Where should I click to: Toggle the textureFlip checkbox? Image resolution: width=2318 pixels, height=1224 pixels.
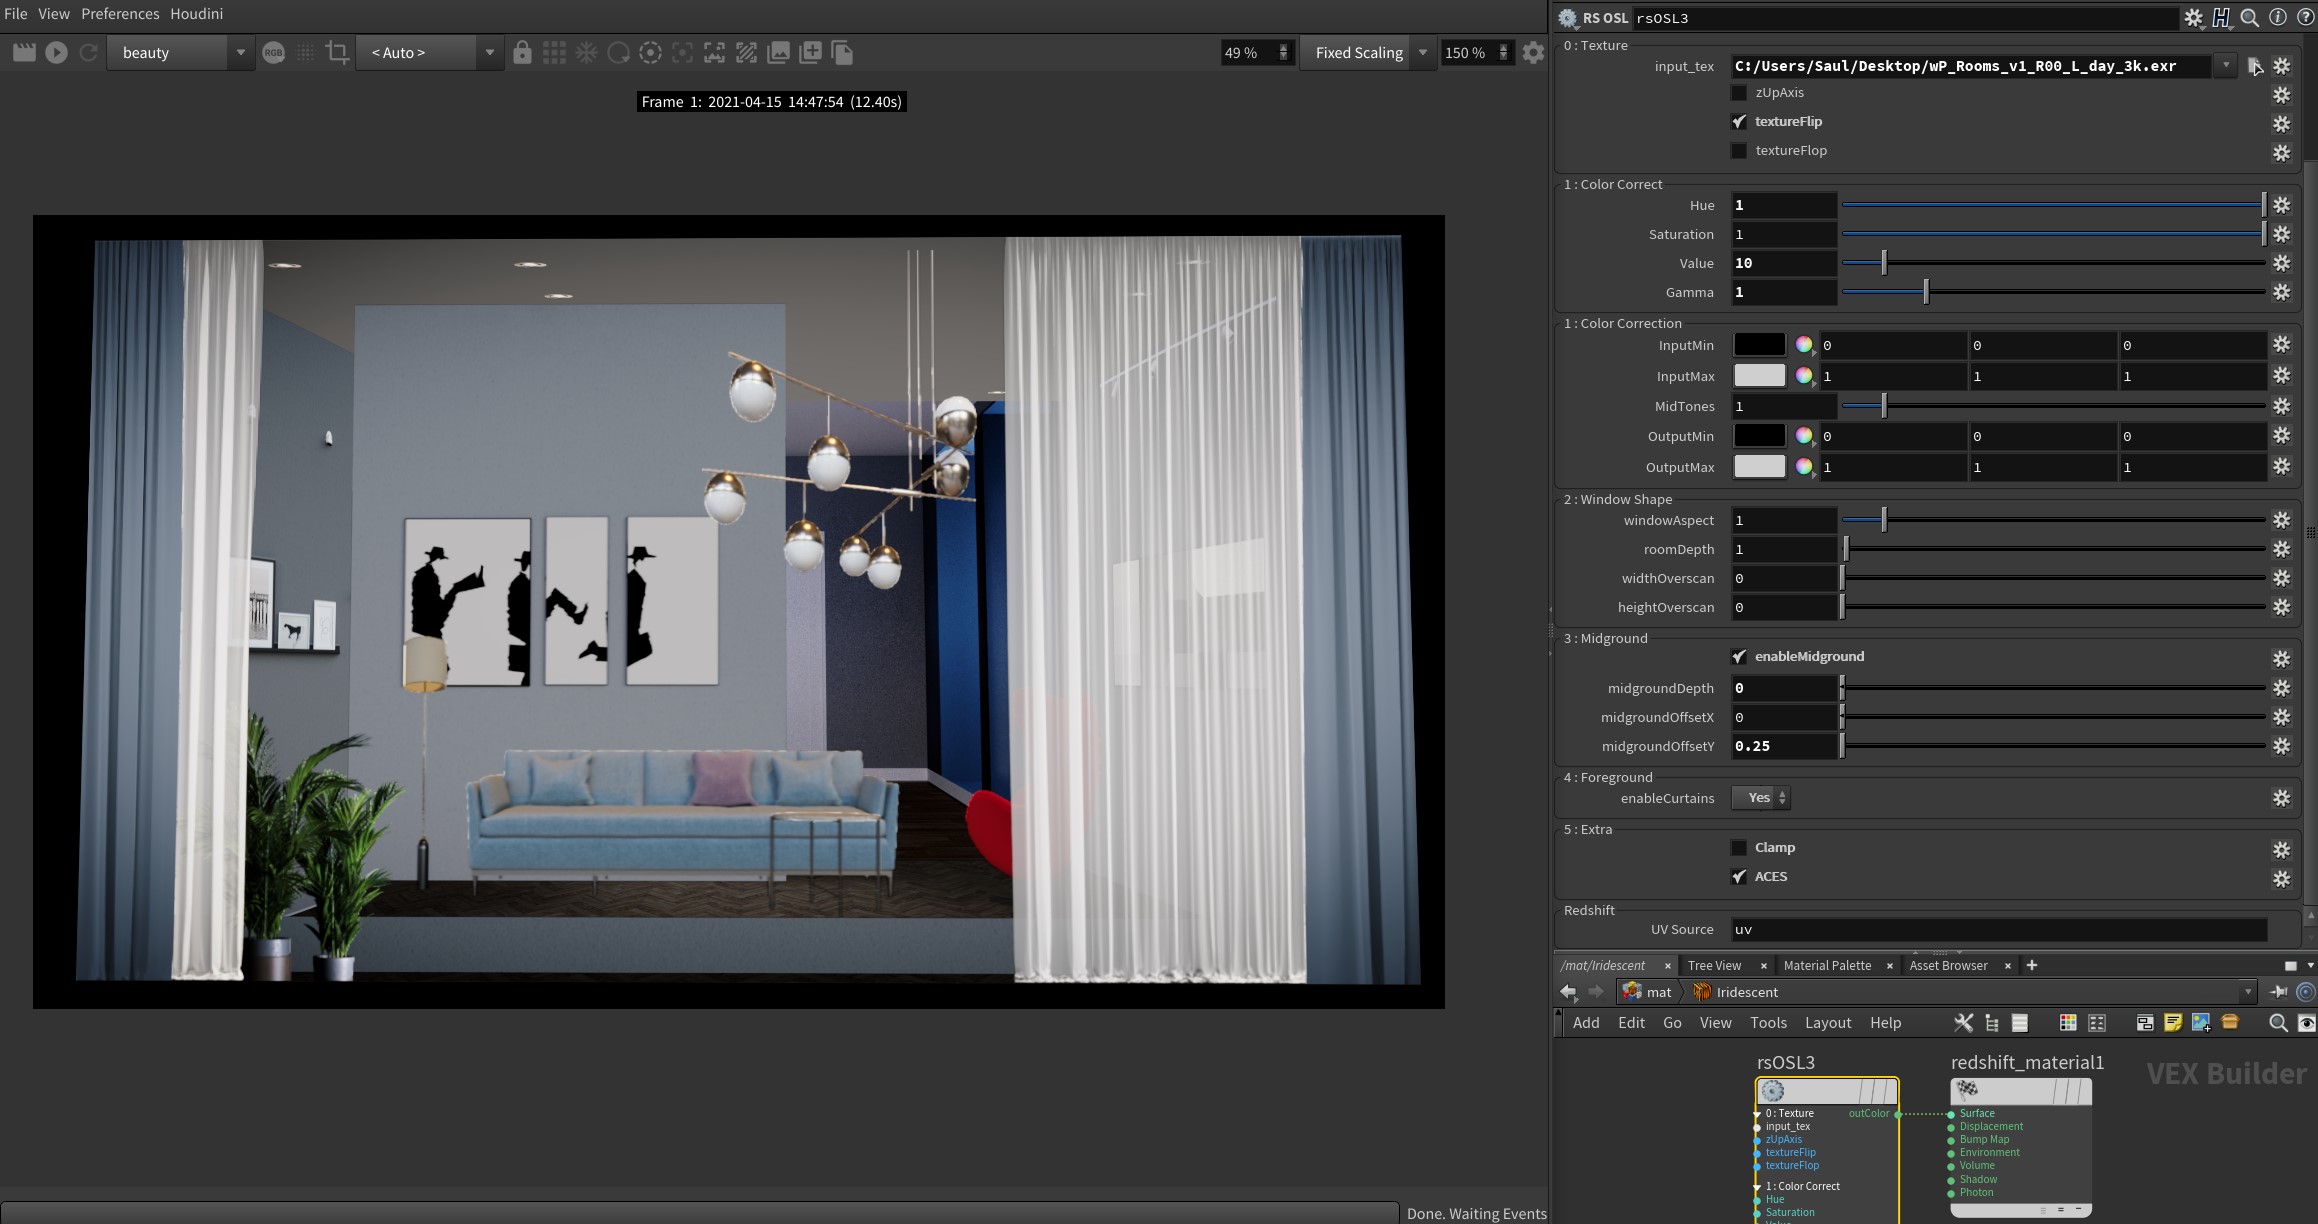pos(1739,122)
